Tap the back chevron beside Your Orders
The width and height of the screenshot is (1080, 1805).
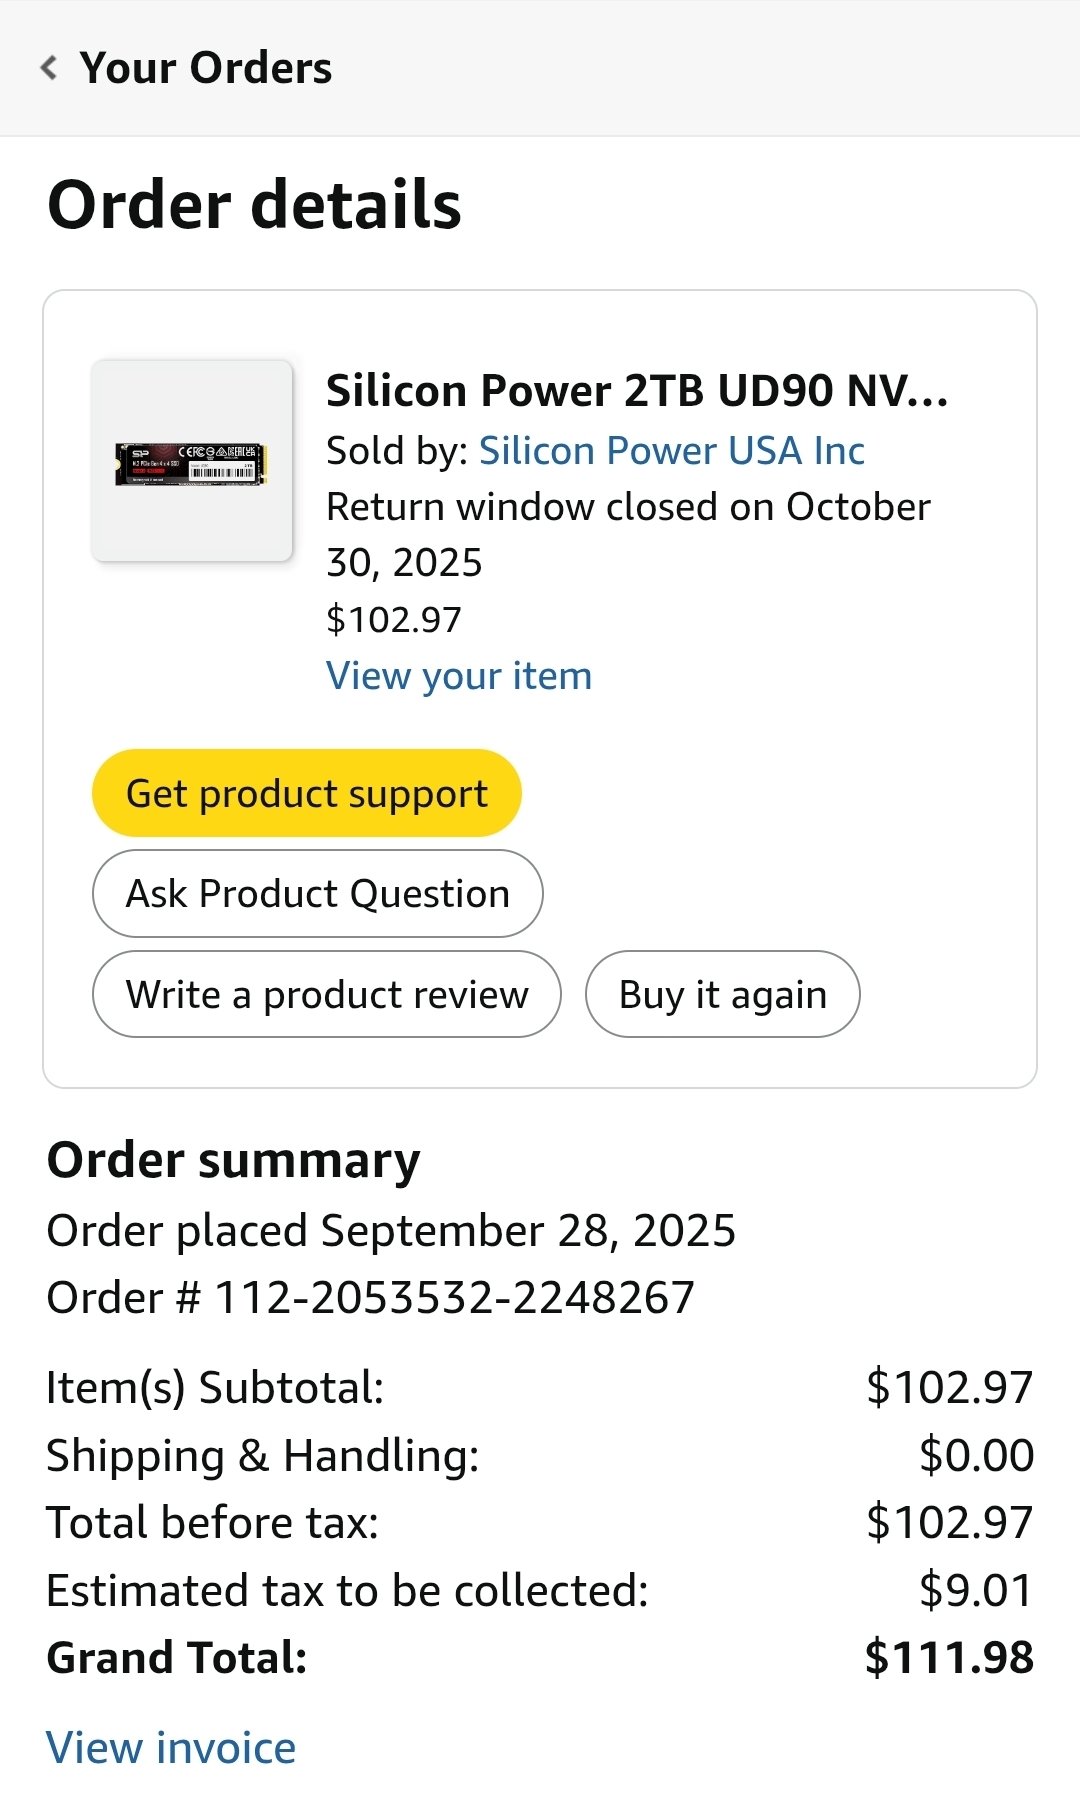(x=48, y=68)
